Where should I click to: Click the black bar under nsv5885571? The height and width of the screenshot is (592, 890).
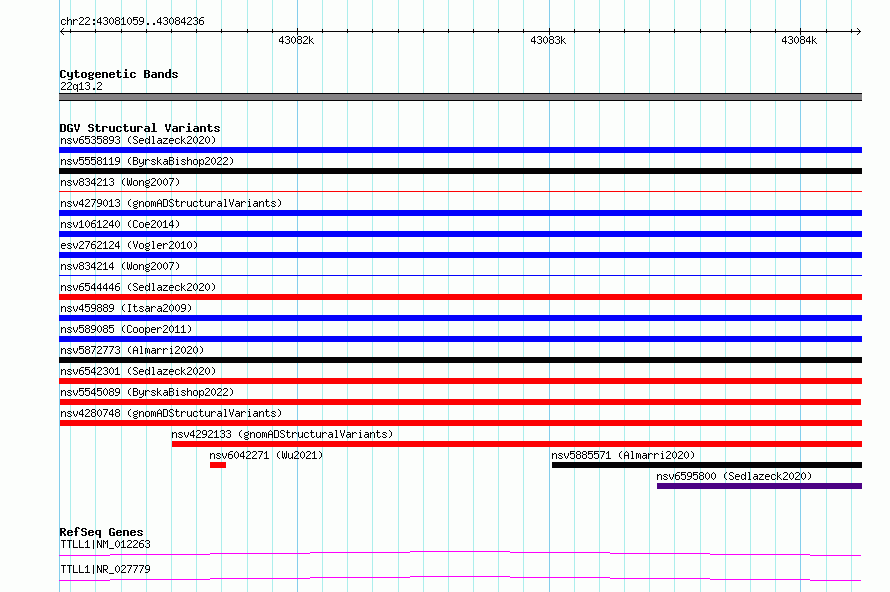click(707, 465)
